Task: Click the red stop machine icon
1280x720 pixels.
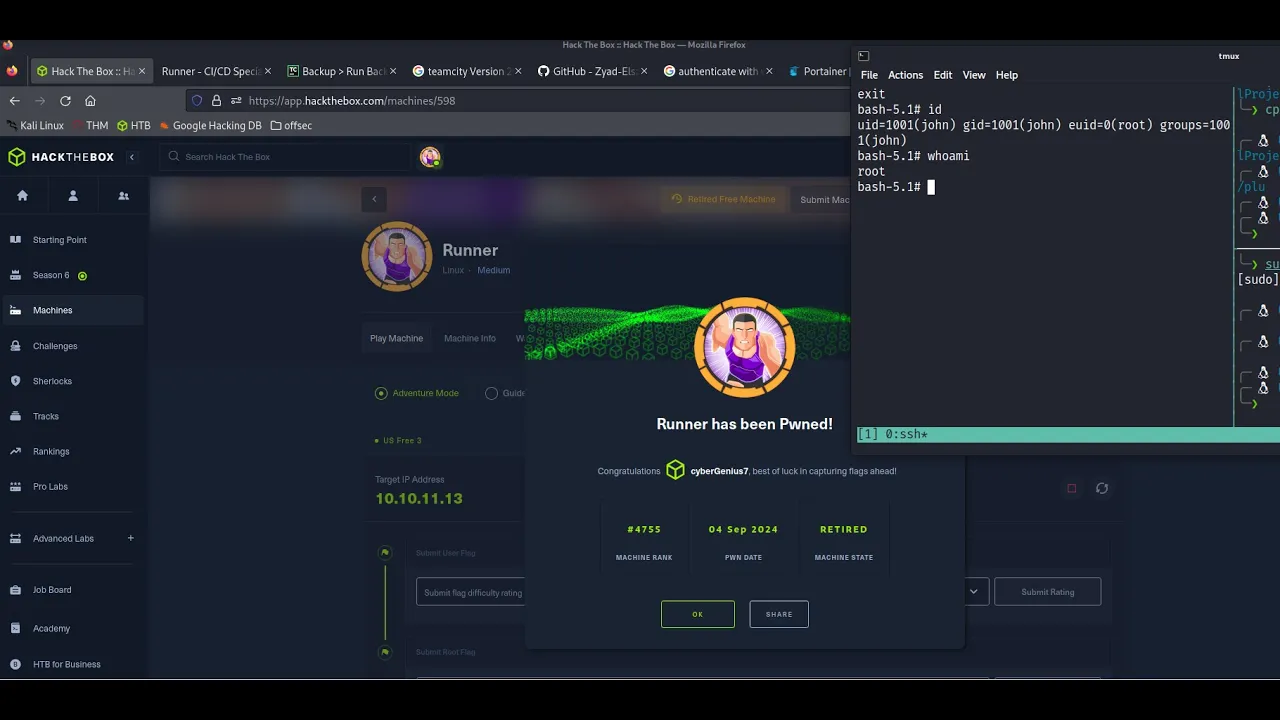Action: click(1071, 488)
